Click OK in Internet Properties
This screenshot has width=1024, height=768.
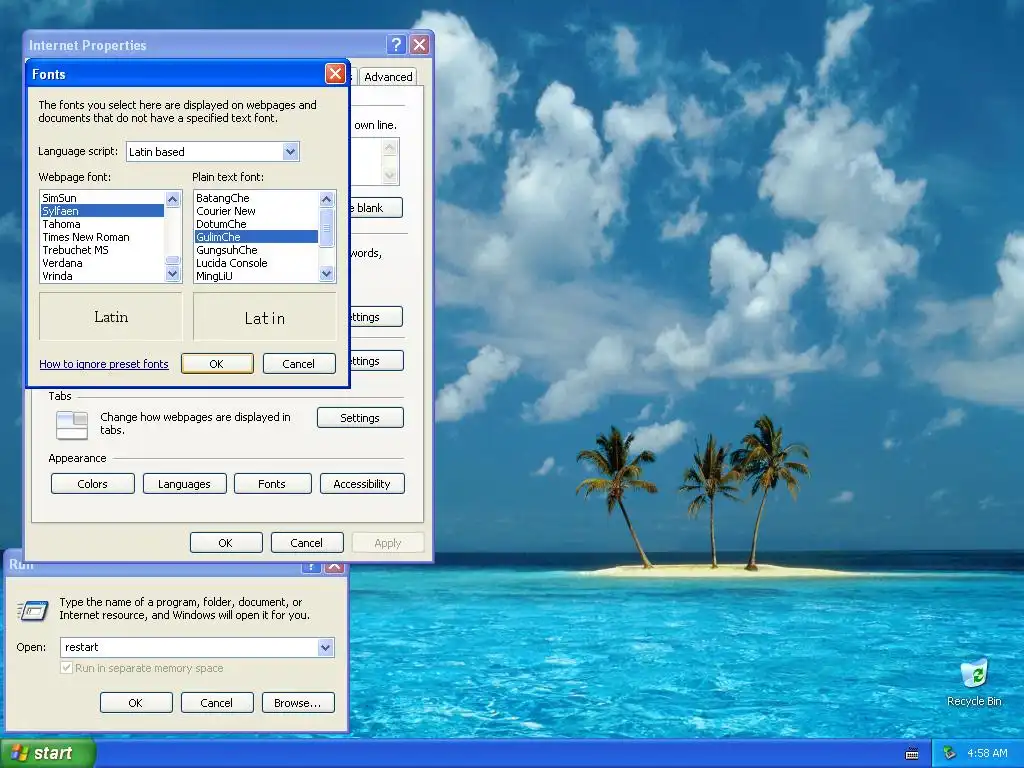click(x=226, y=543)
